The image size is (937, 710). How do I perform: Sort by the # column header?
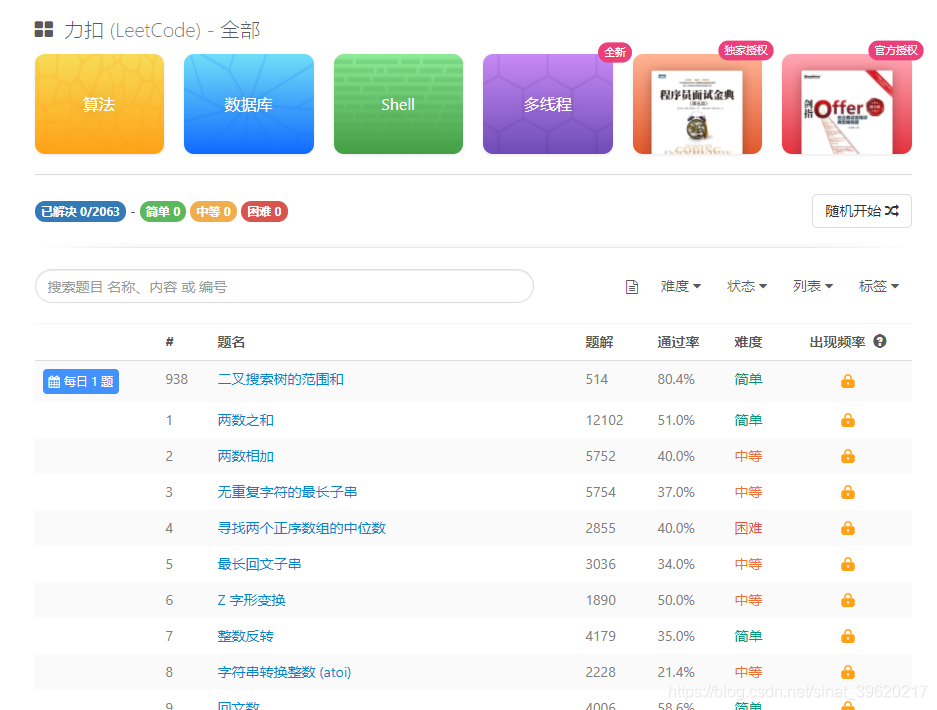pos(170,342)
